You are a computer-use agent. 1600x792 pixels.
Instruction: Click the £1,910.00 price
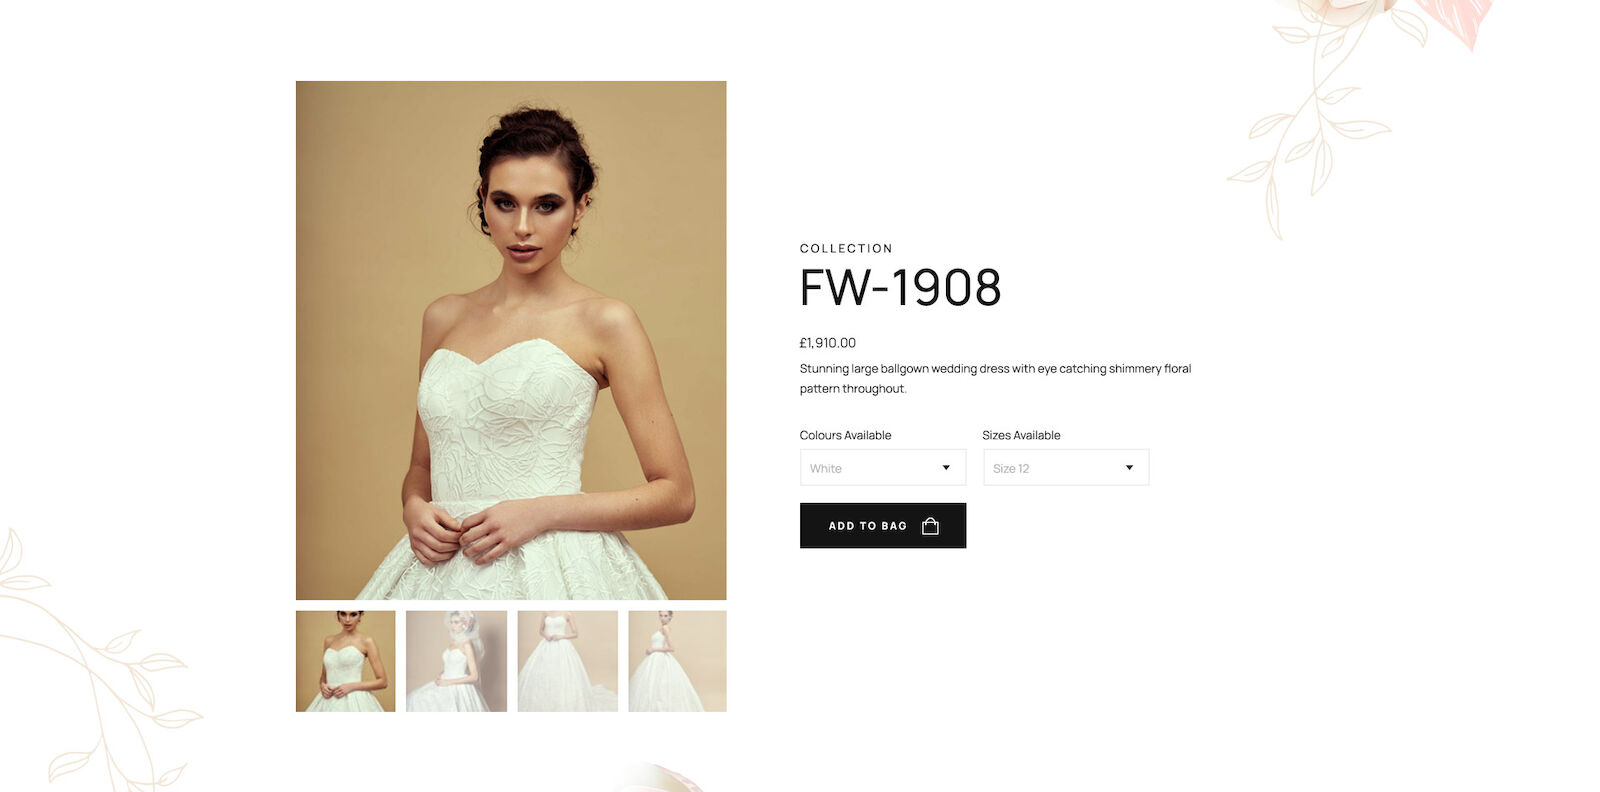(828, 343)
